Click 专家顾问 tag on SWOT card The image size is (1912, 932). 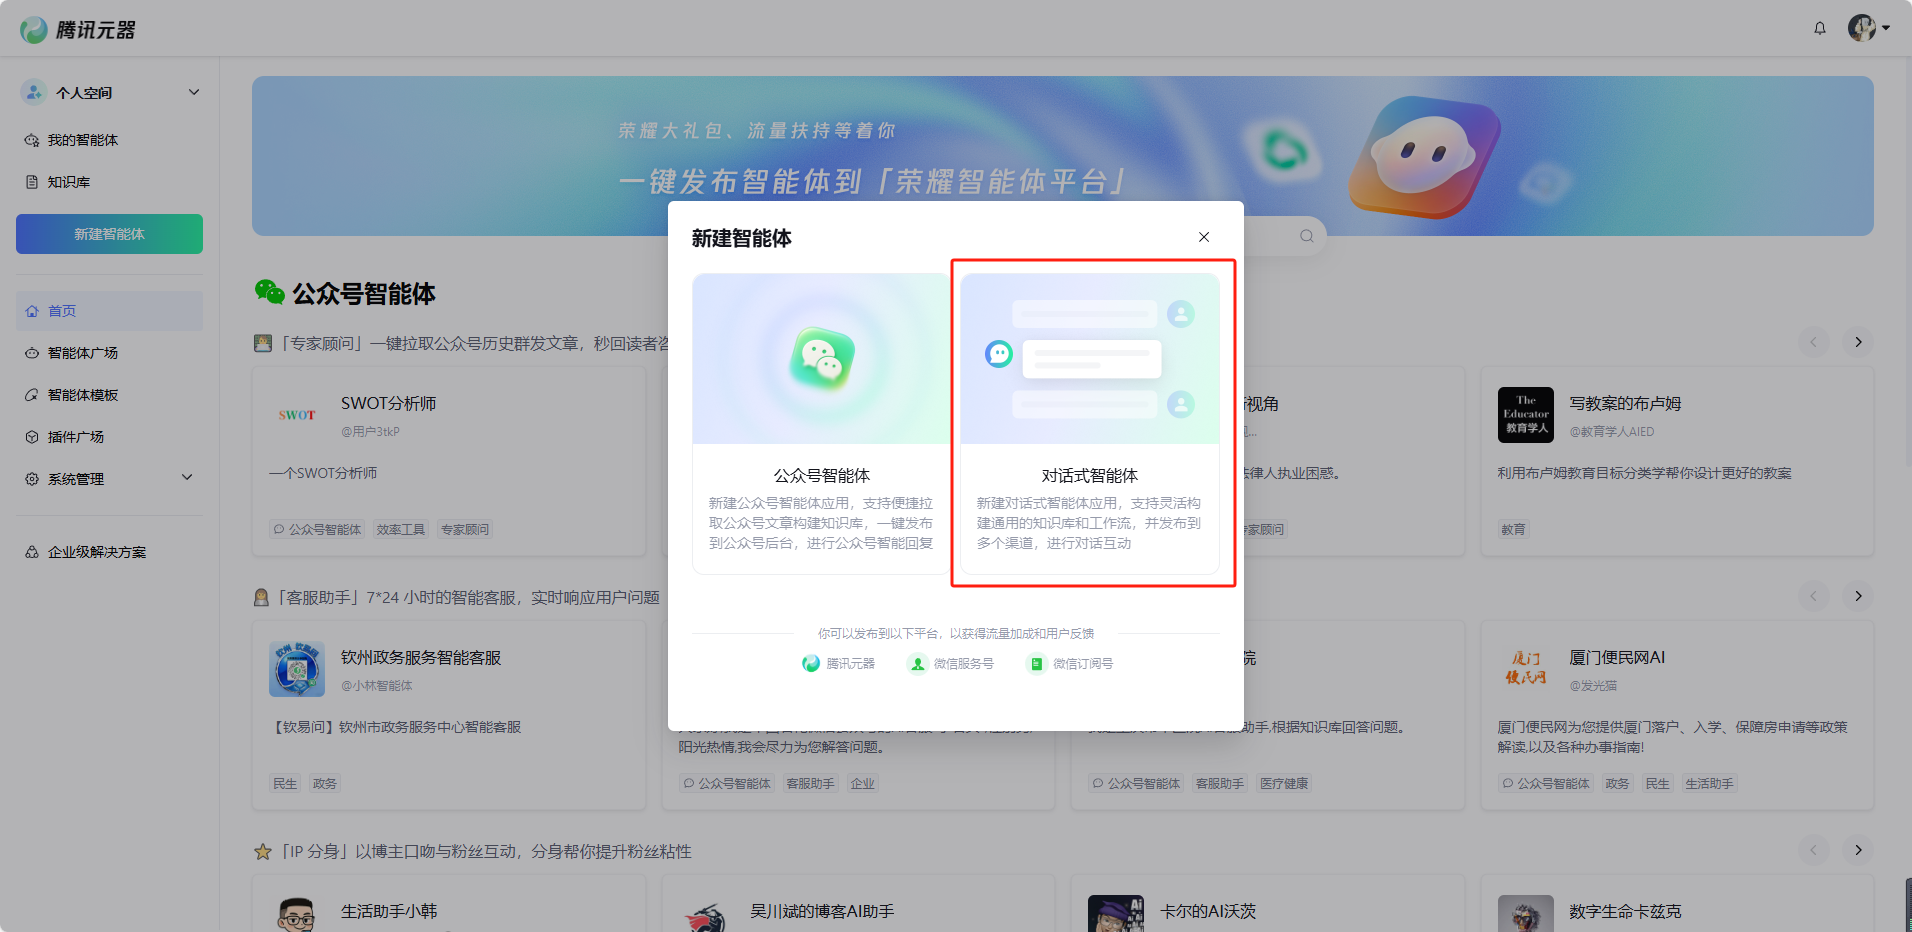pos(465,530)
